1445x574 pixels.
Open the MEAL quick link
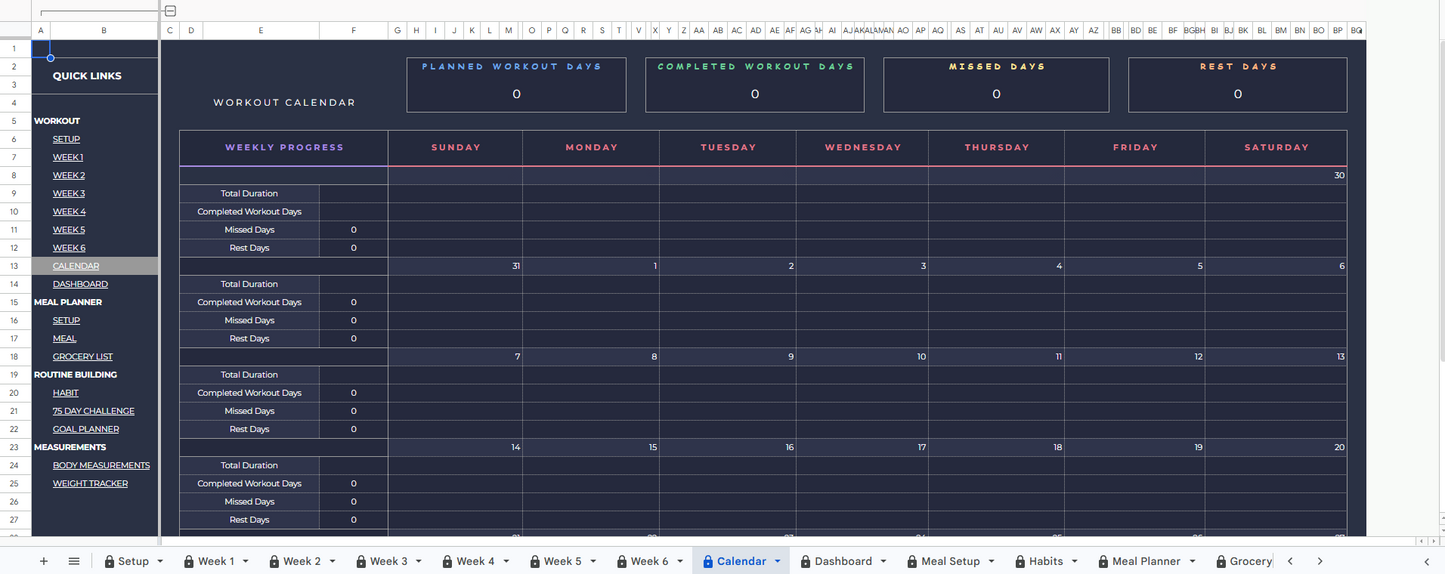click(x=65, y=338)
